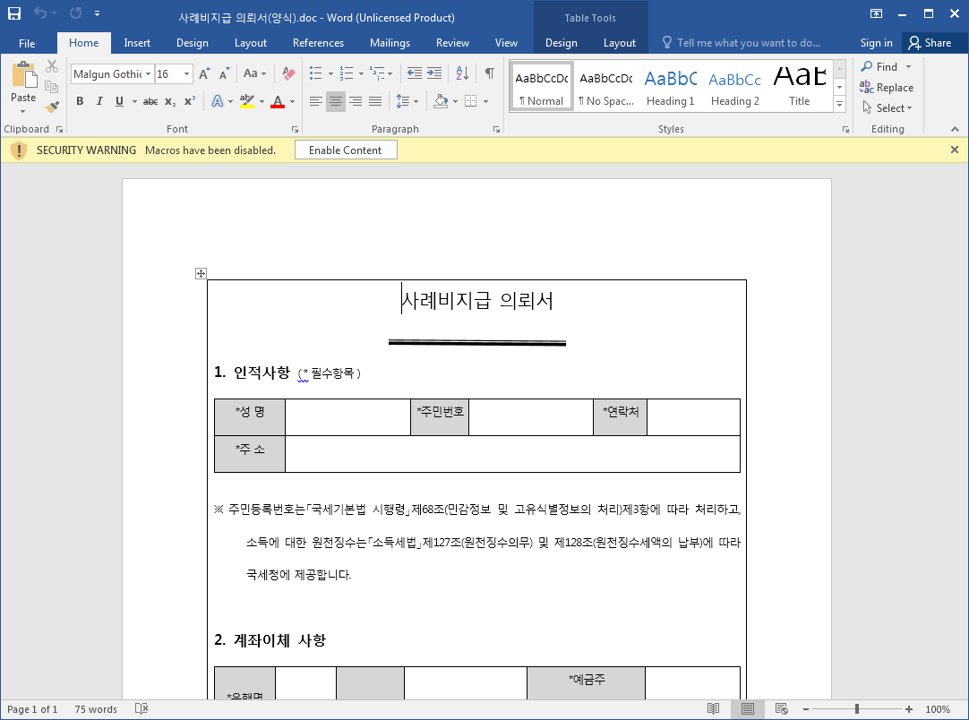Apply strikethrough to the text
This screenshot has width=969, height=720.
[x=150, y=102]
